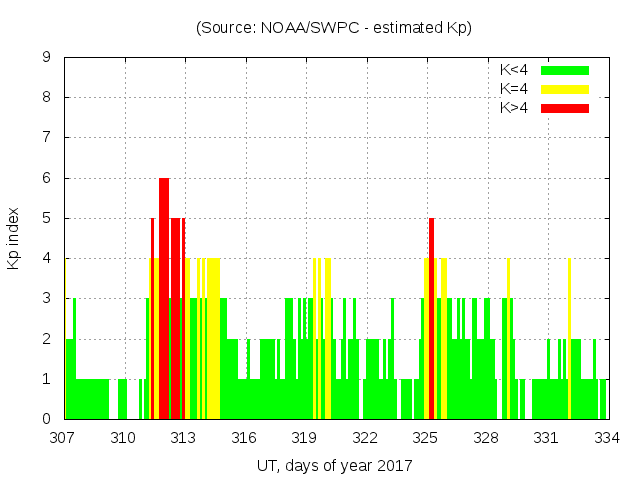Click the 'UT, days of year 2017' label
The image size is (640, 480).
[334, 465]
